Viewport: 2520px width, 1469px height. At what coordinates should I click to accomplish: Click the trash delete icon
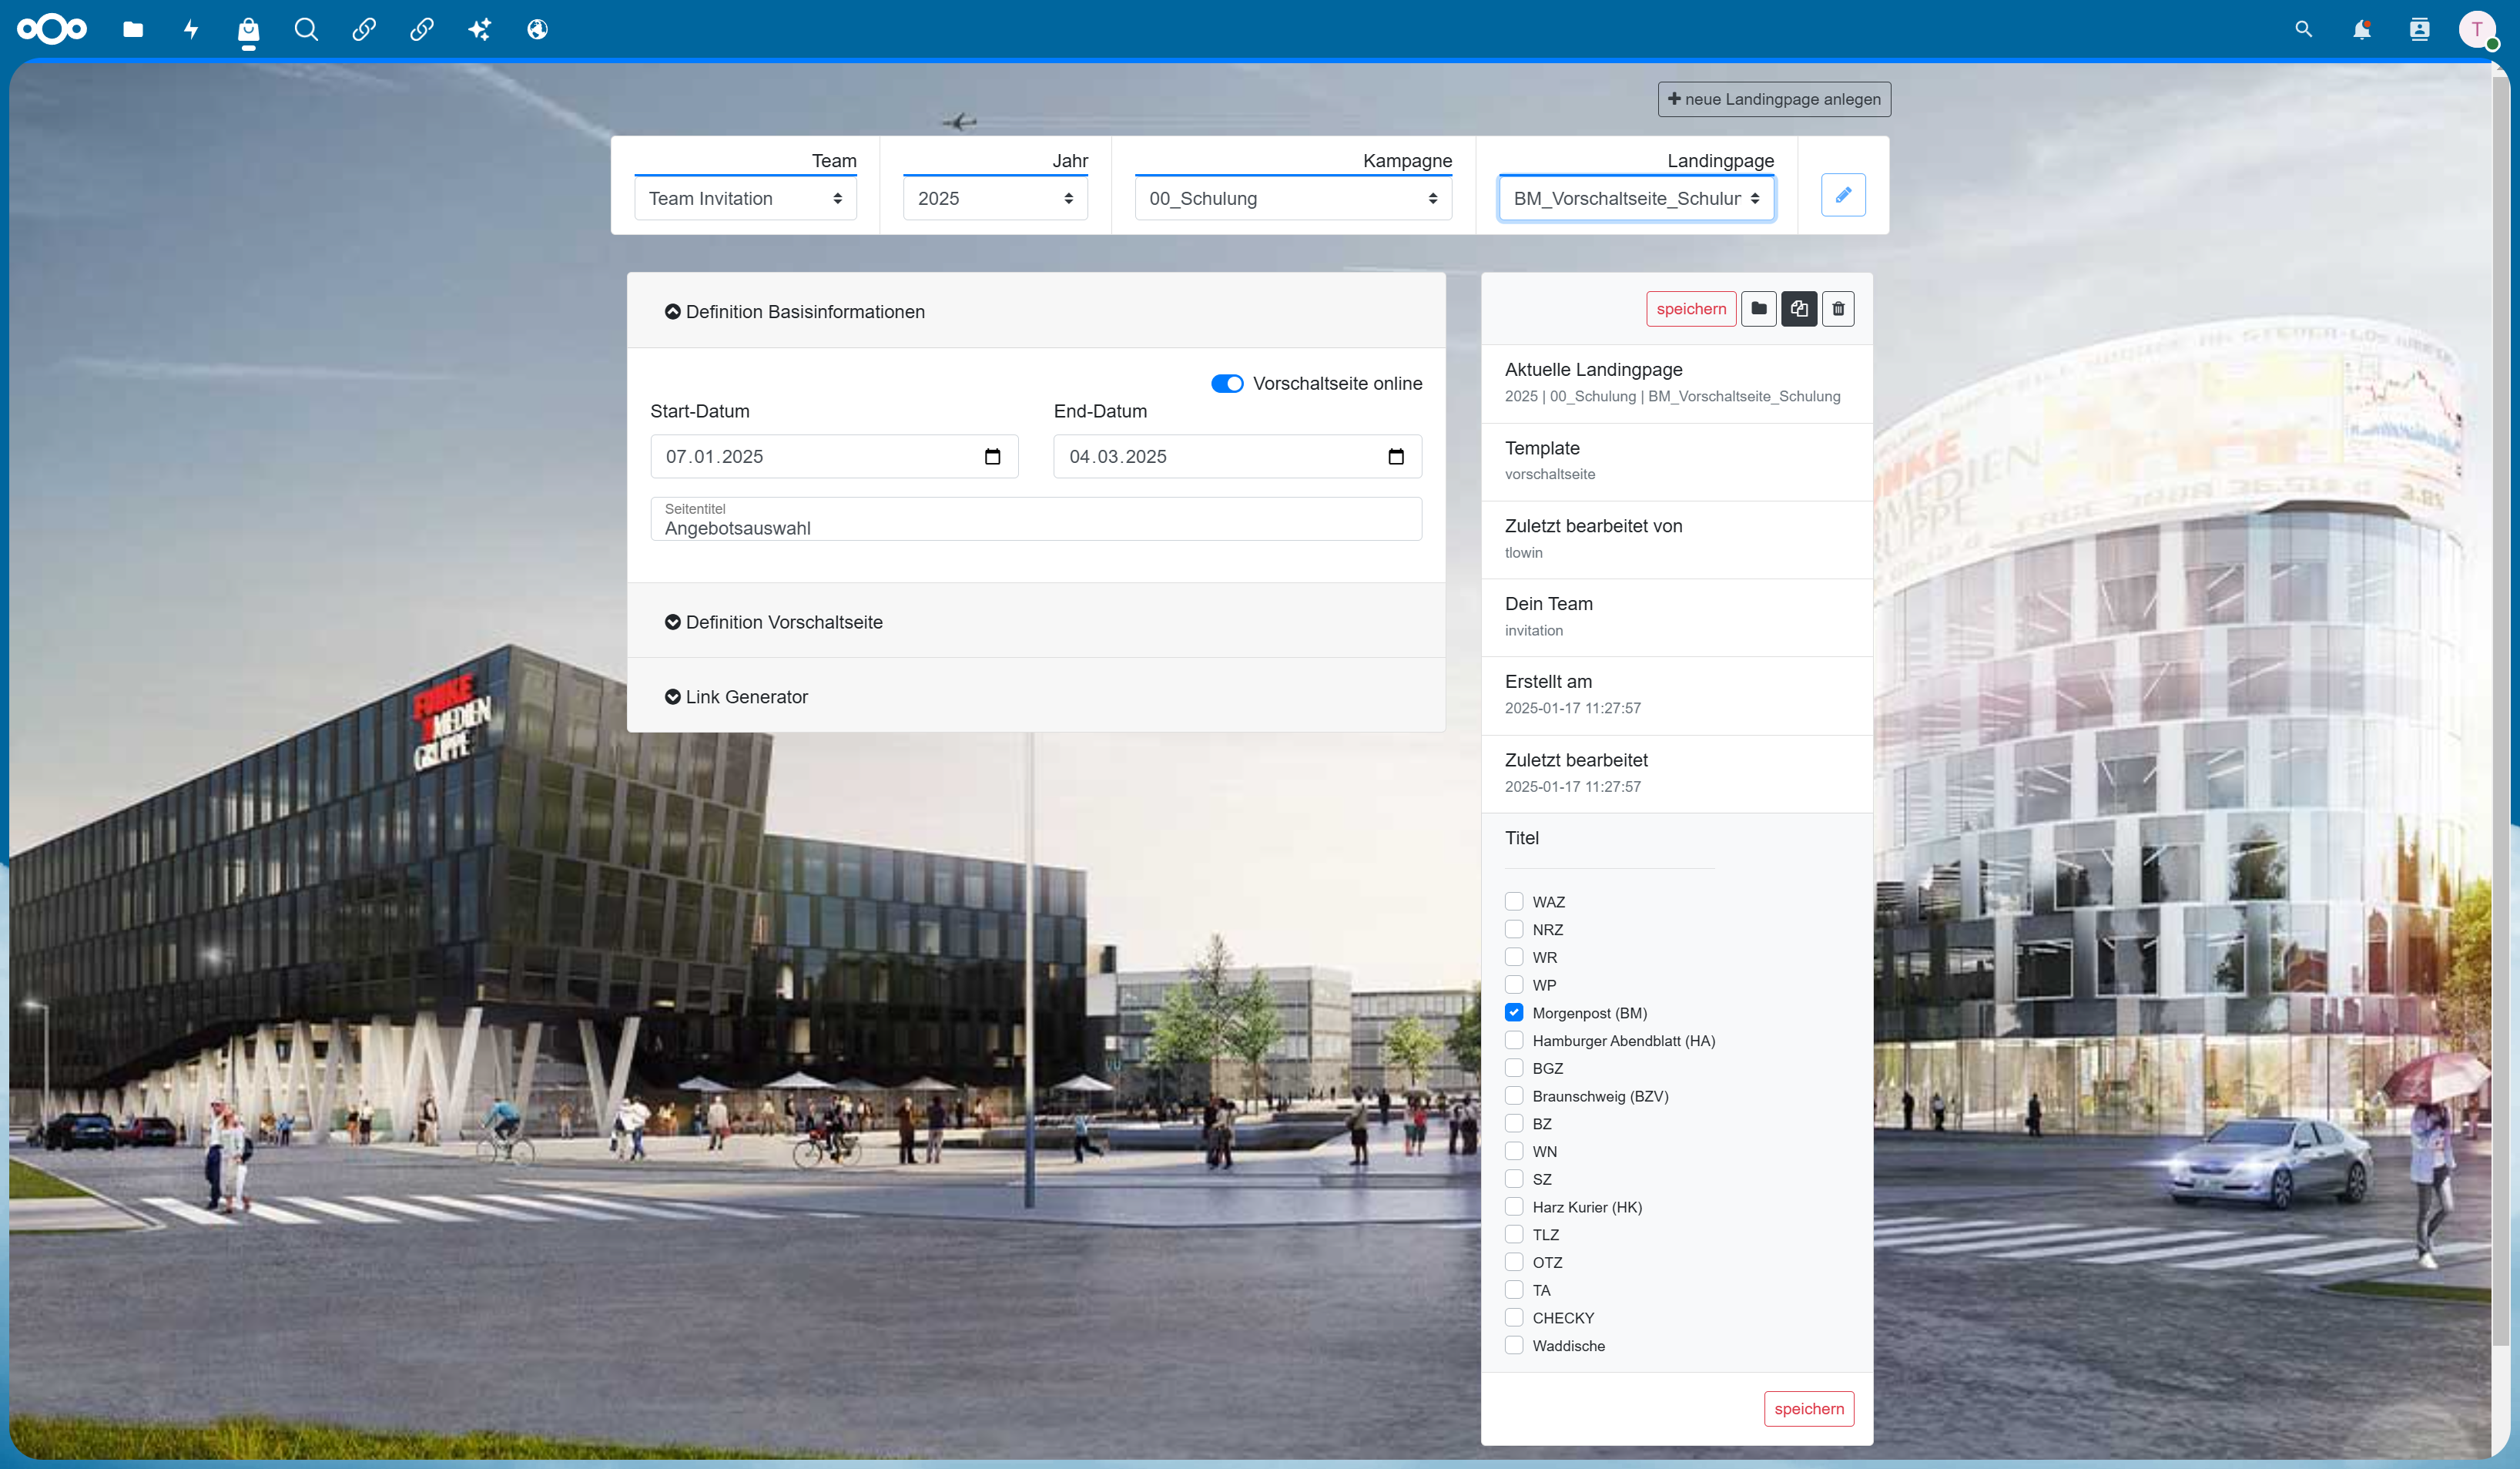pos(1838,309)
